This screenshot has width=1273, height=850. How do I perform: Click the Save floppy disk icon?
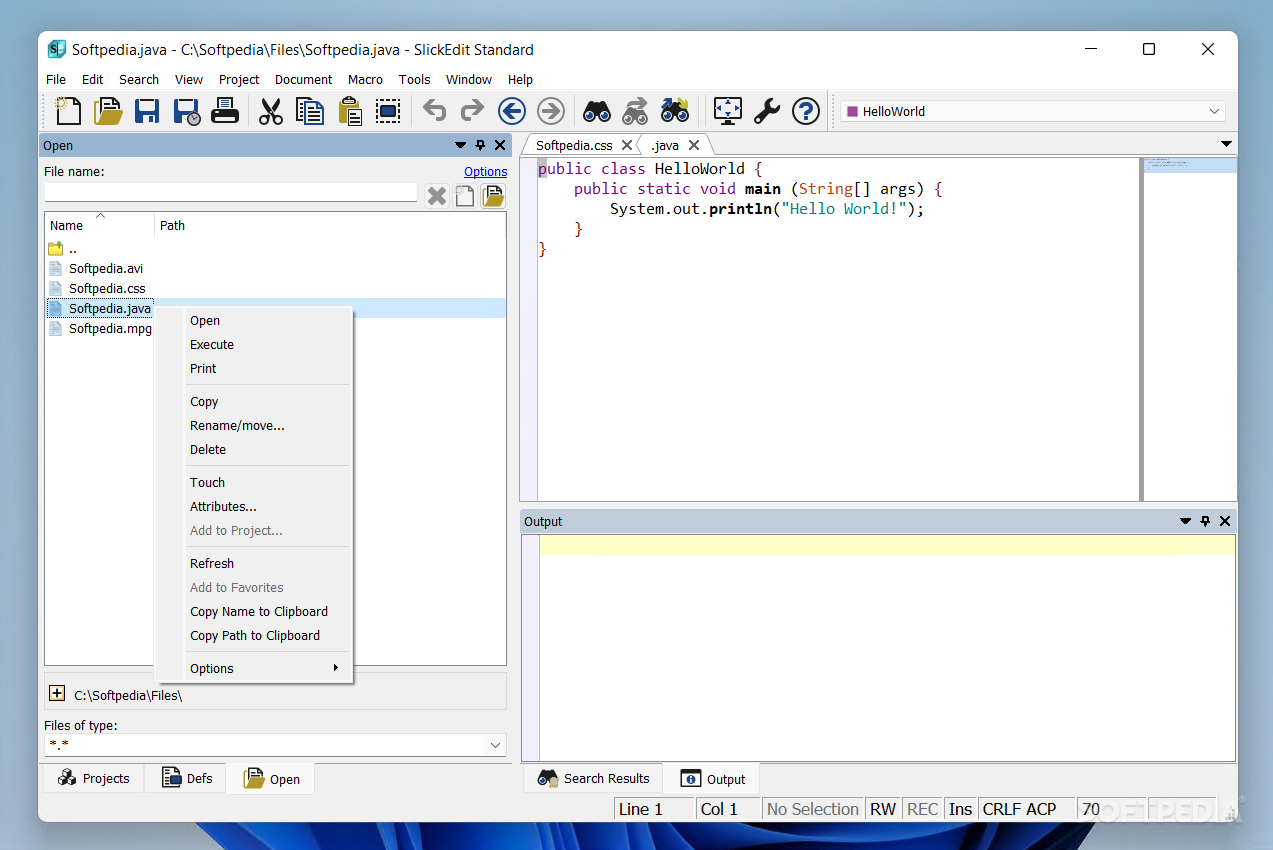(147, 111)
